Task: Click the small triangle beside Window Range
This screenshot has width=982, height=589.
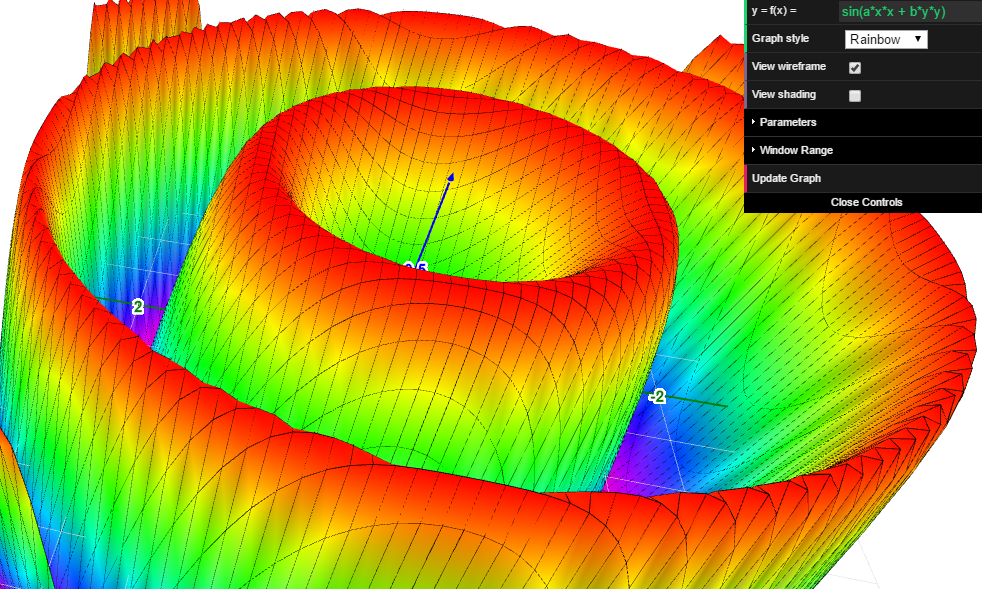Action: click(754, 150)
